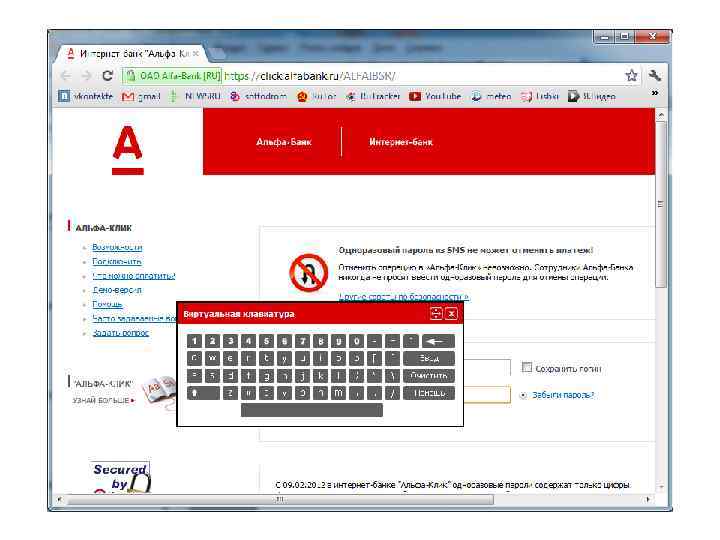Click the backspace arrow key on virtual keyboard
The height and width of the screenshot is (540, 720).
click(438, 341)
